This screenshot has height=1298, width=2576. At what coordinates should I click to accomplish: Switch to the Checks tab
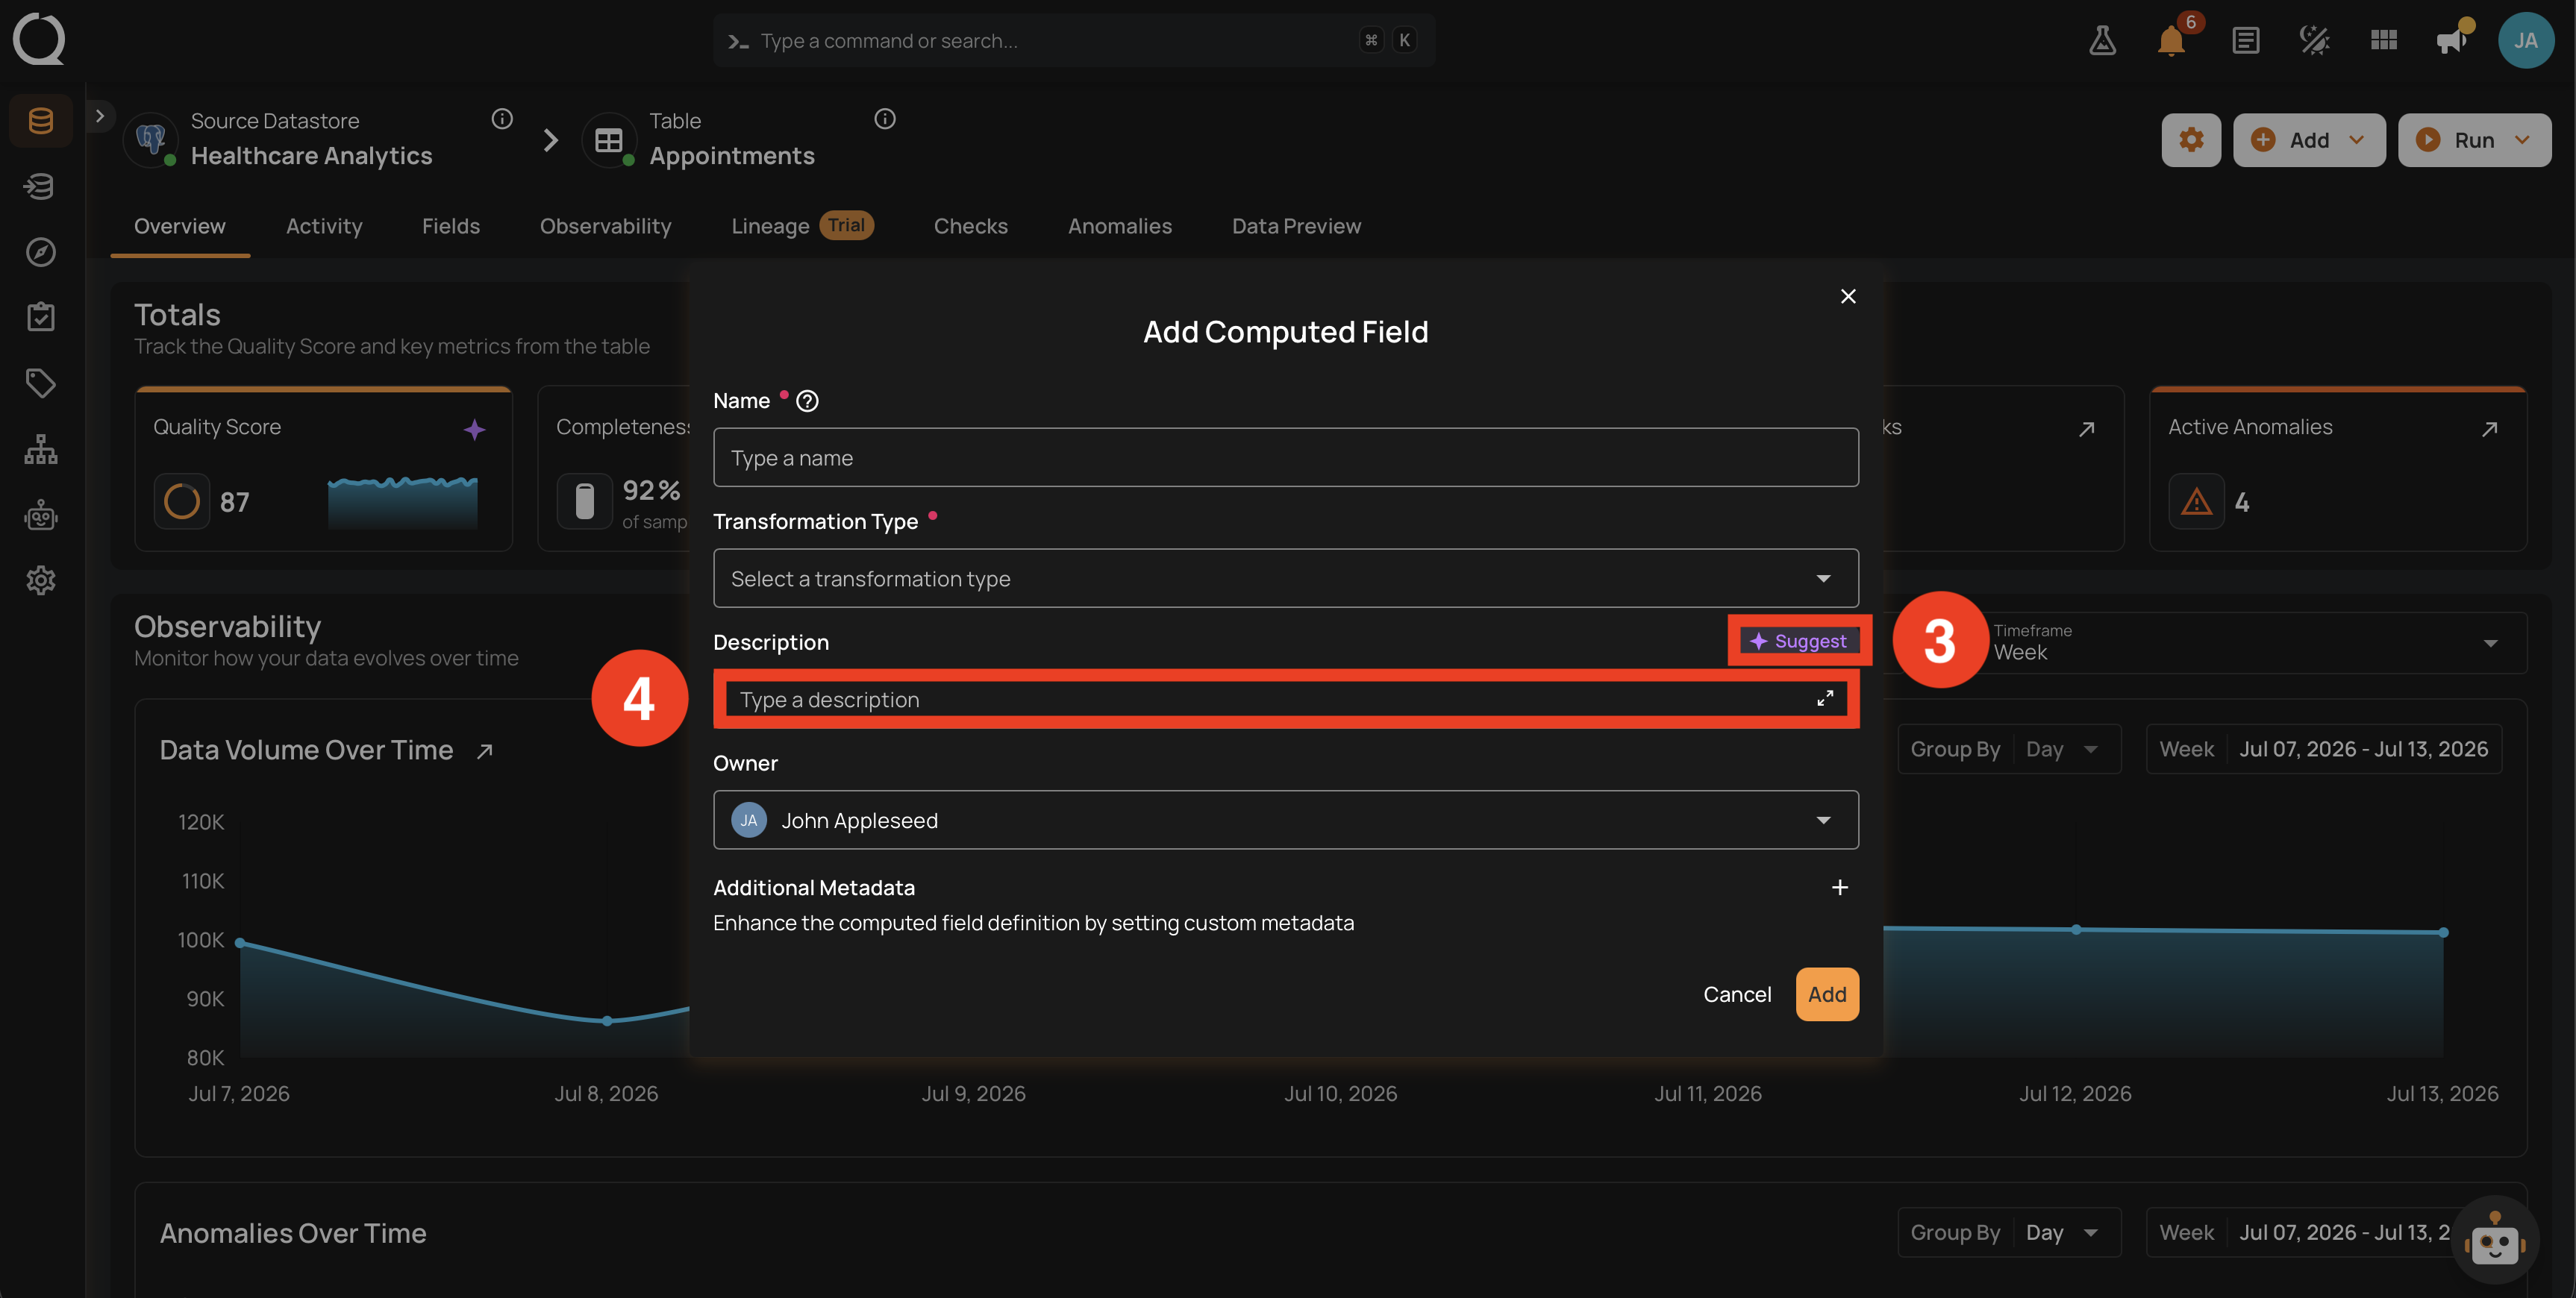coord(970,226)
